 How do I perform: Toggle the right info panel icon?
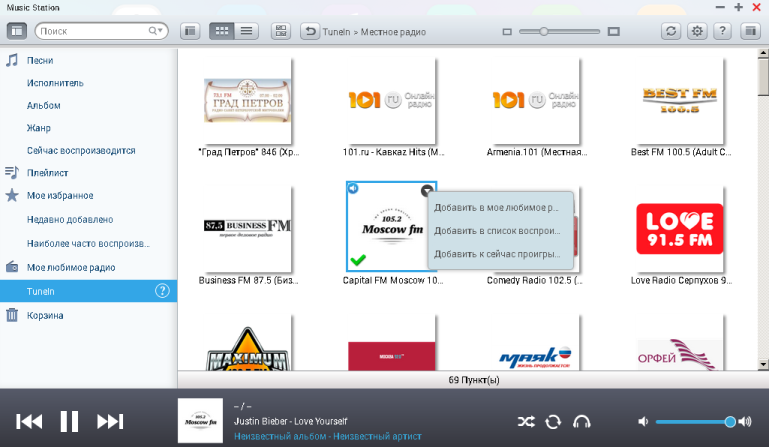(x=750, y=31)
